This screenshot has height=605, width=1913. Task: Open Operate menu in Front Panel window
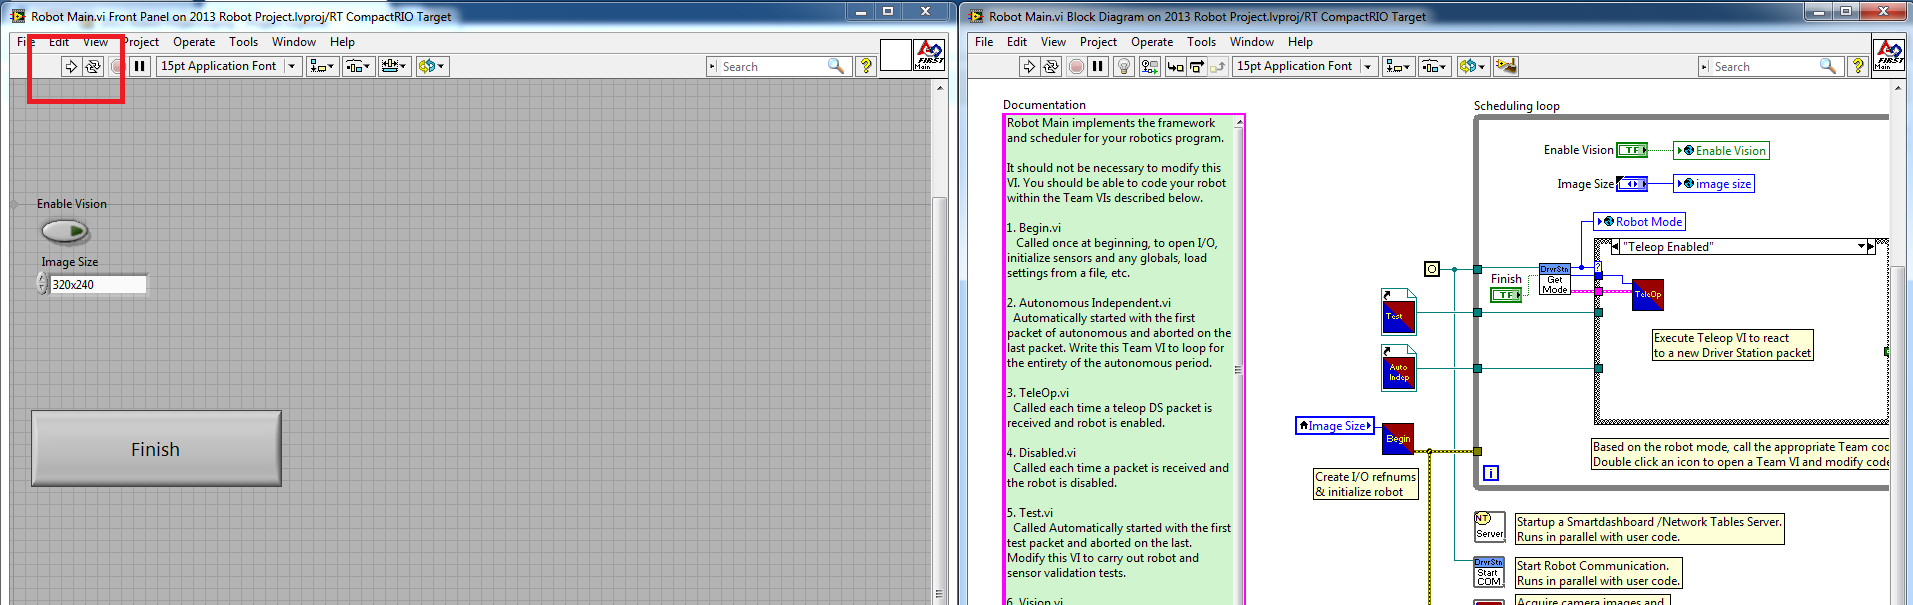pos(194,42)
